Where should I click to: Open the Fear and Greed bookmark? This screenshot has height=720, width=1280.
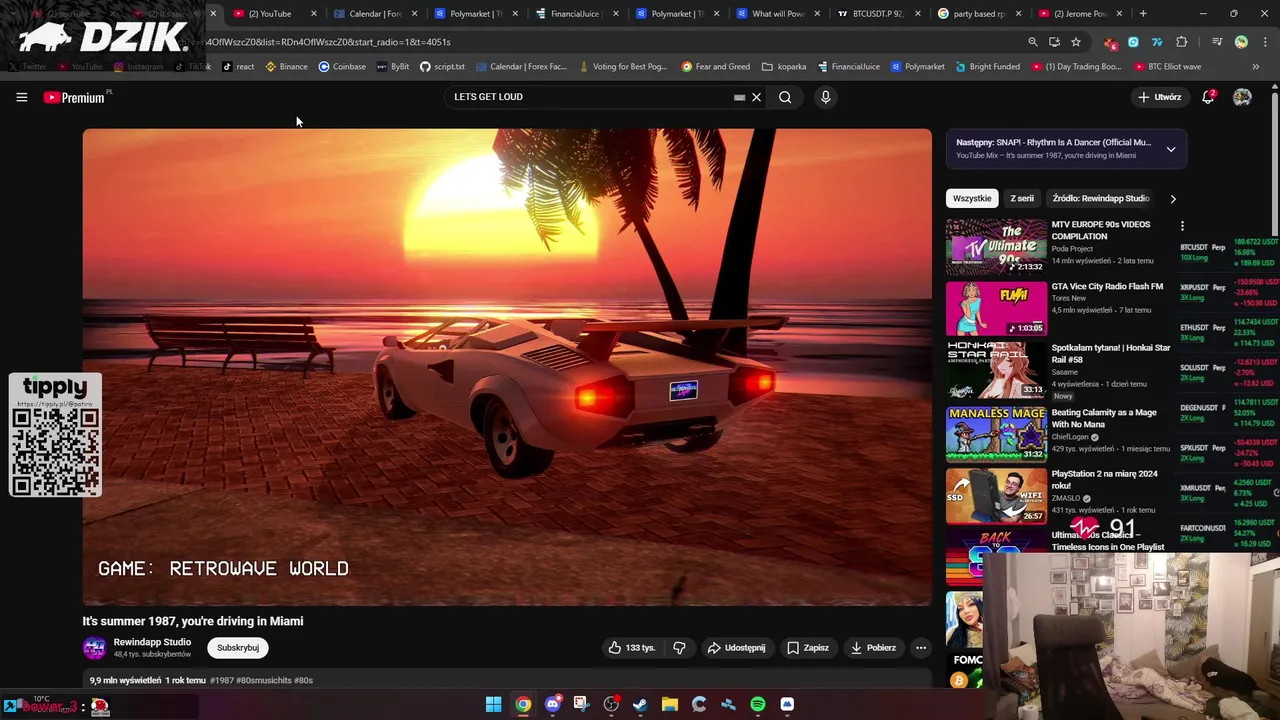pyautogui.click(x=716, y=66)
